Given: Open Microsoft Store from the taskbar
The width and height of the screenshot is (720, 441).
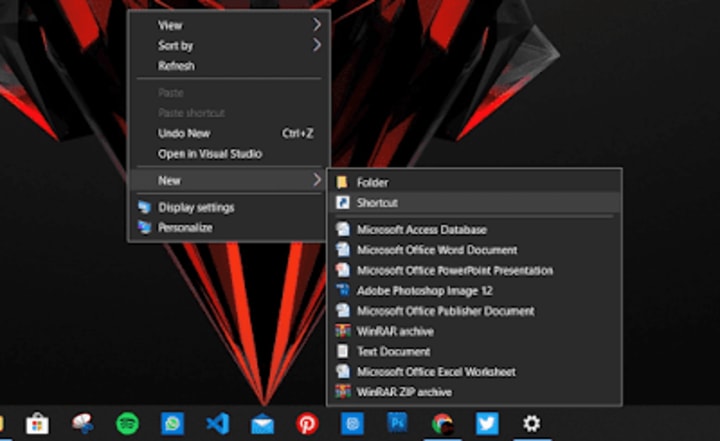Looking at the screenshot, I should pos(37,423).
